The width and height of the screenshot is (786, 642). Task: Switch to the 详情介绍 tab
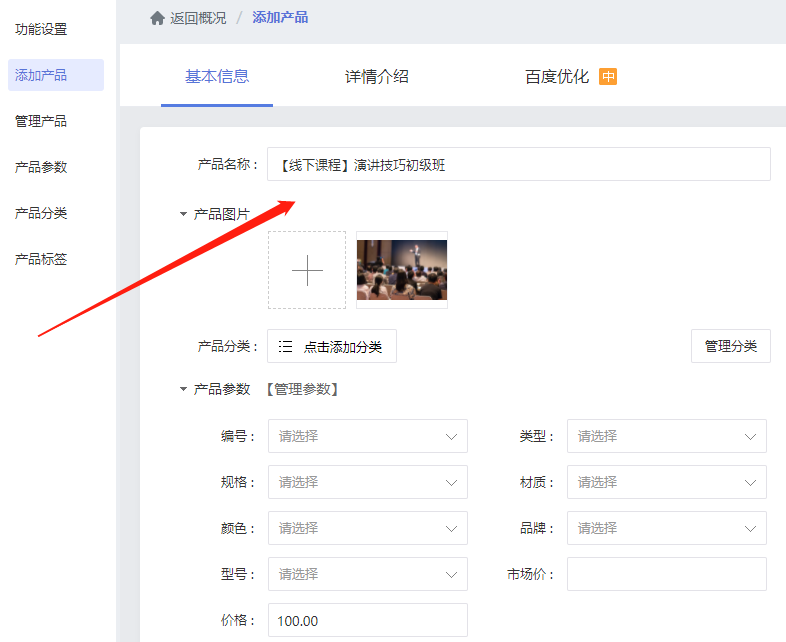[377, 77]
